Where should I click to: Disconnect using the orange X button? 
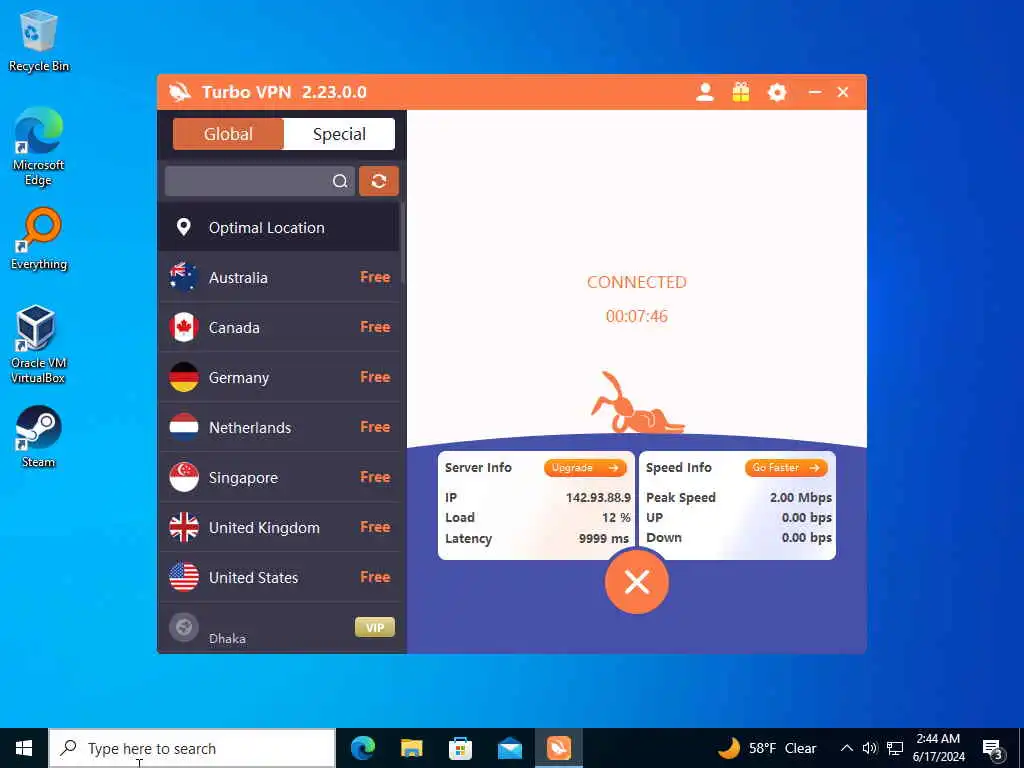[x=637, y=581]
